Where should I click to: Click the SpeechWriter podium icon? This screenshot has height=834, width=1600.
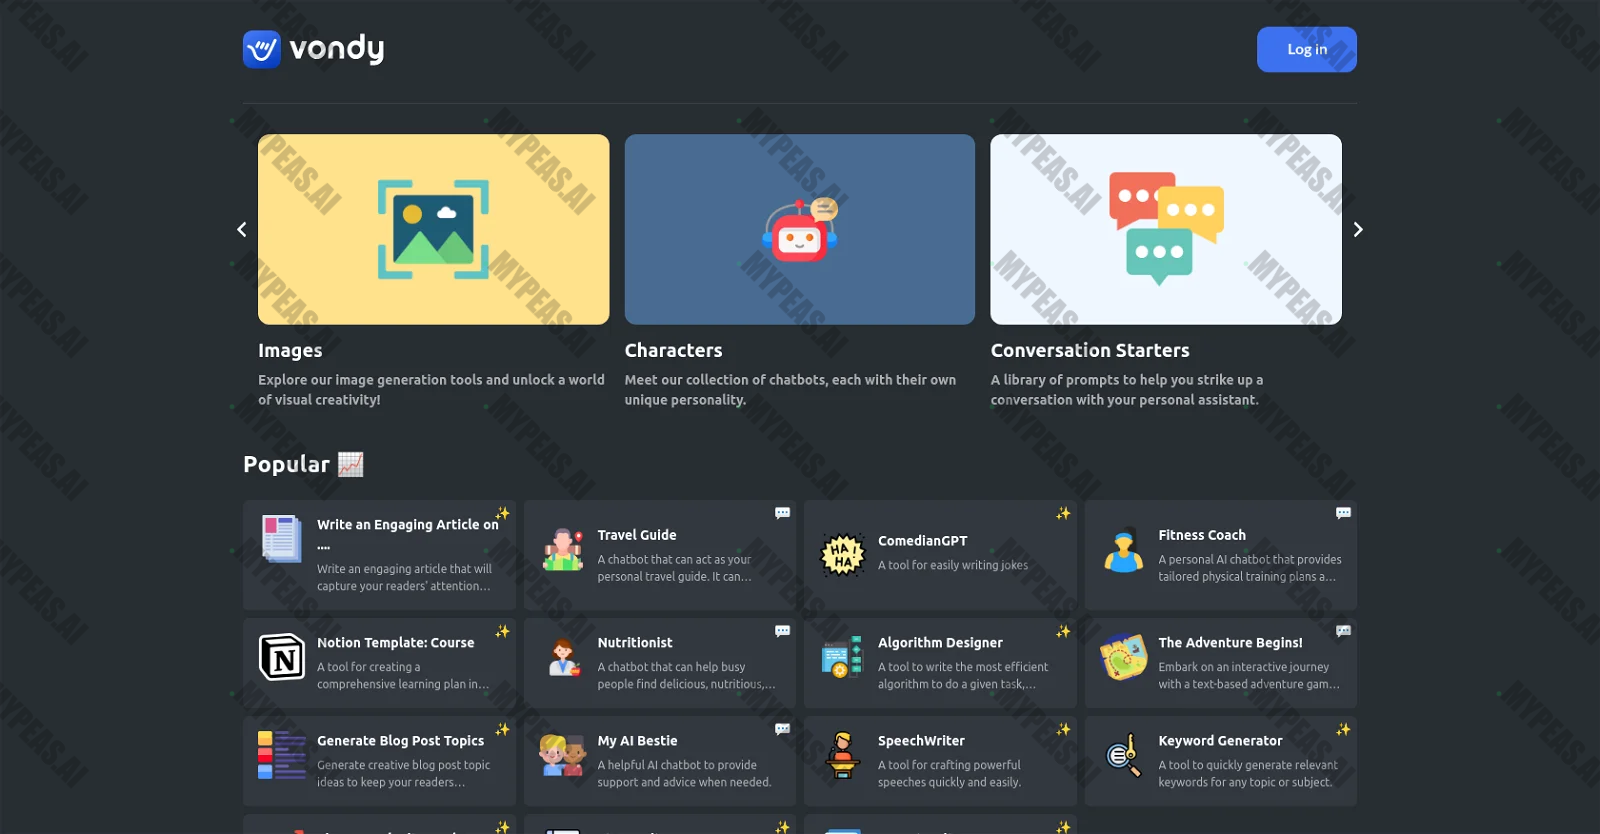842,756
